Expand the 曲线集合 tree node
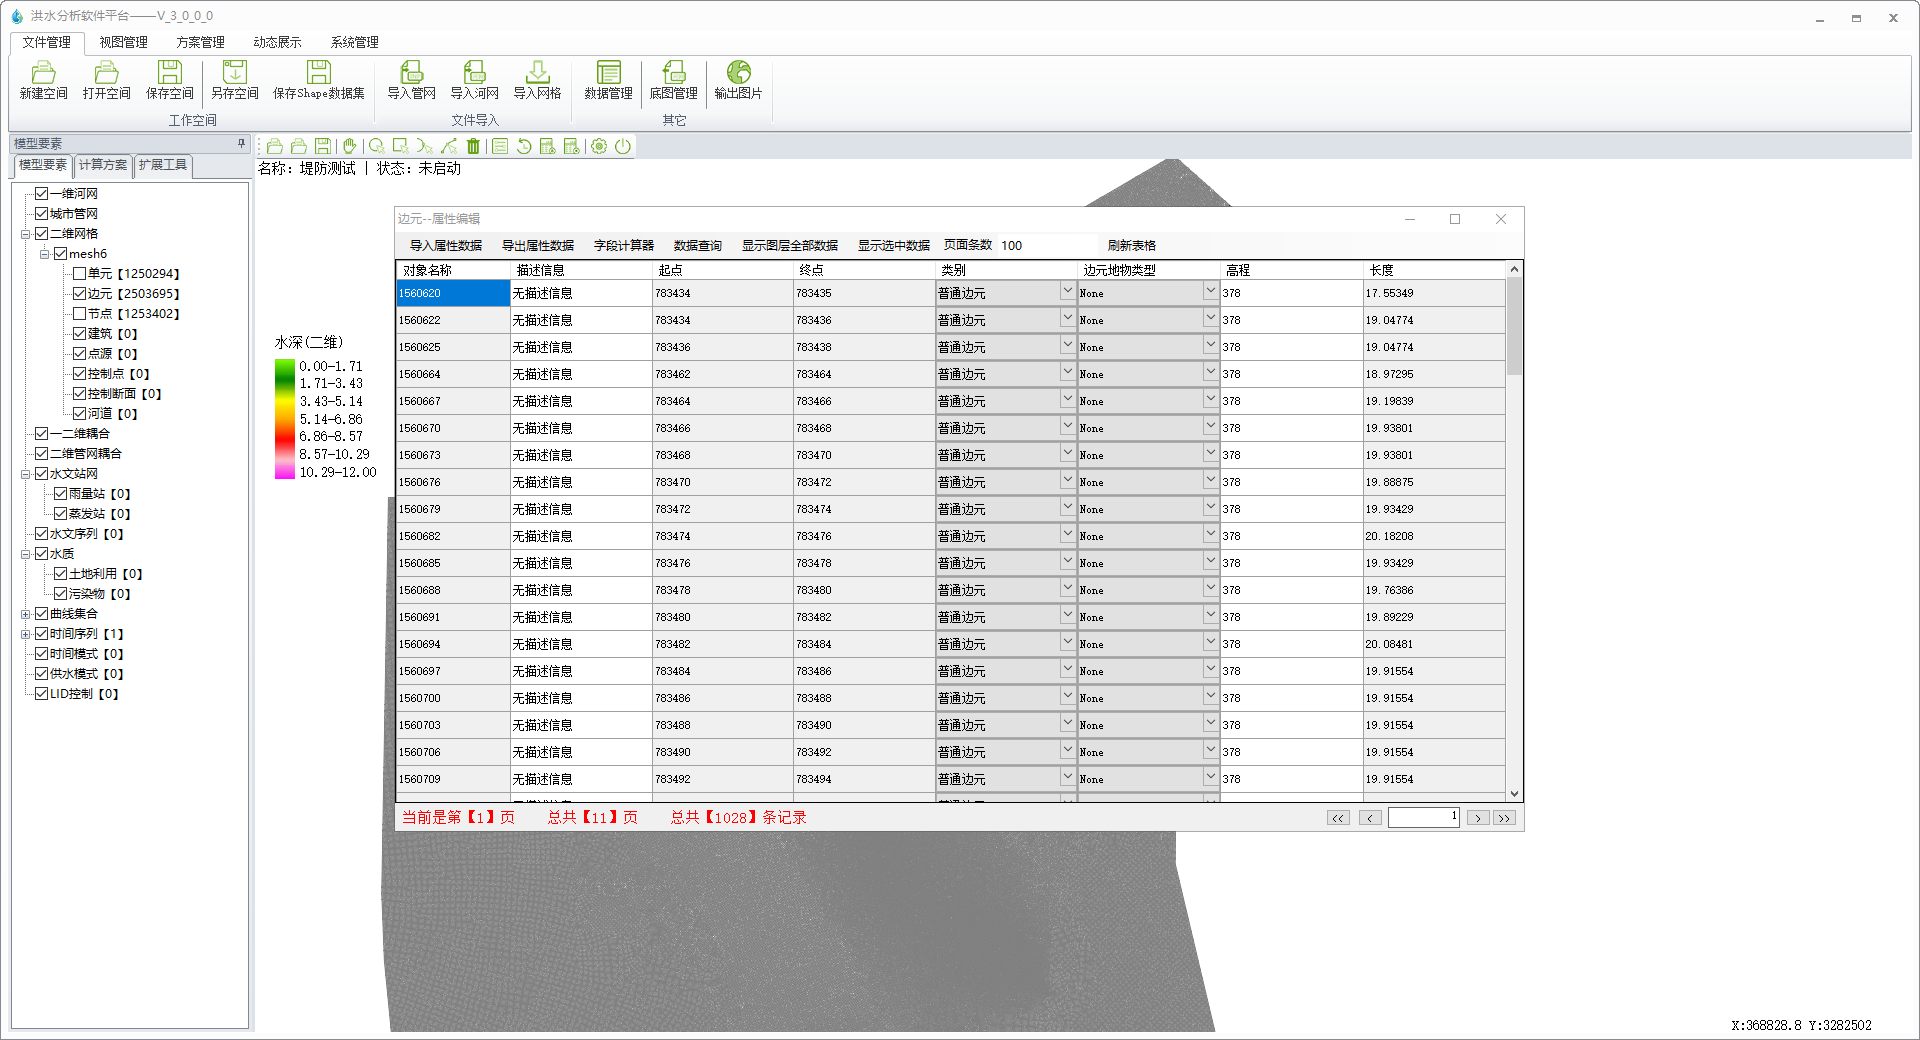This screenshot has width=1920, height=1040. 25,614
